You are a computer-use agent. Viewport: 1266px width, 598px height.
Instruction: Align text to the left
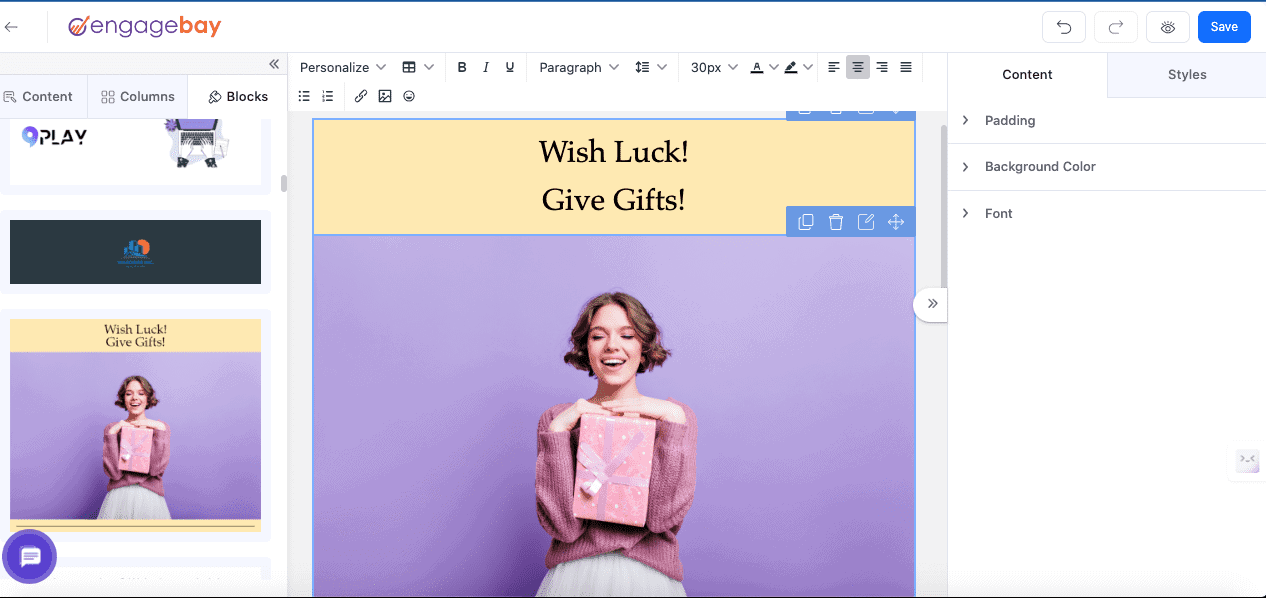pos(834,68)
